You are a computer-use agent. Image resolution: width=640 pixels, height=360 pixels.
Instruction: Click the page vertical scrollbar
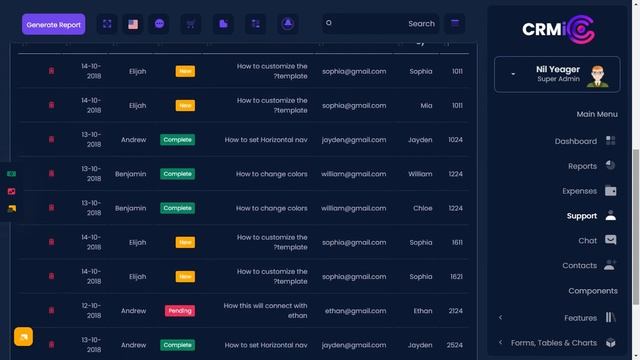pyautogui.click(x=636, y=227)
